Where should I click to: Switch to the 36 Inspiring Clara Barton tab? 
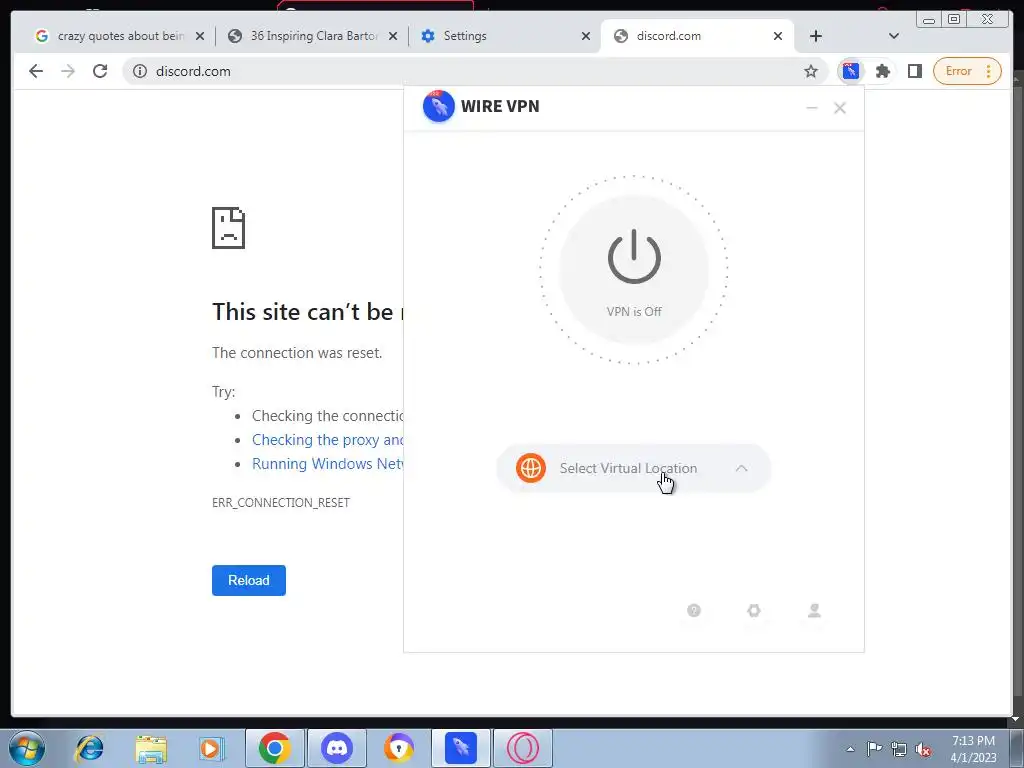click(x=313, y=36)
